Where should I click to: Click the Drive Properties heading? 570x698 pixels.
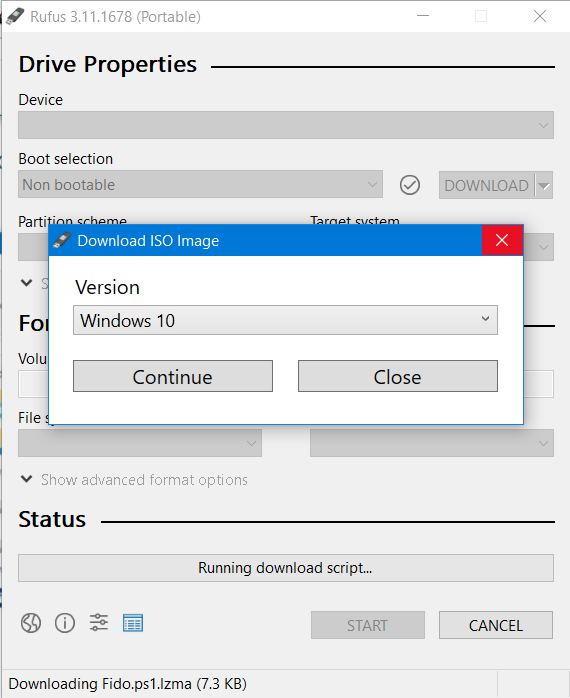point(108,64)
